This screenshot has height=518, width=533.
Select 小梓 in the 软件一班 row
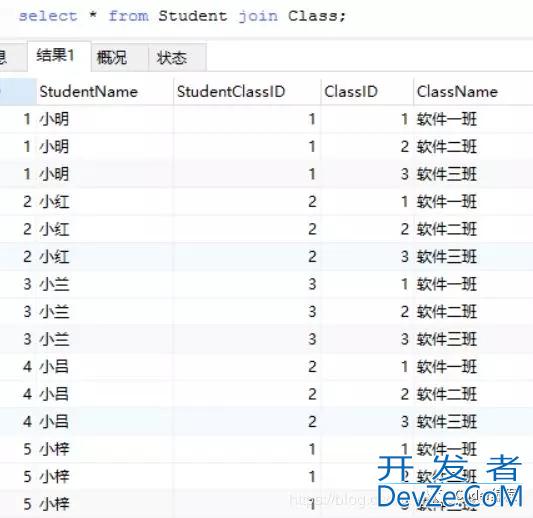54,450
